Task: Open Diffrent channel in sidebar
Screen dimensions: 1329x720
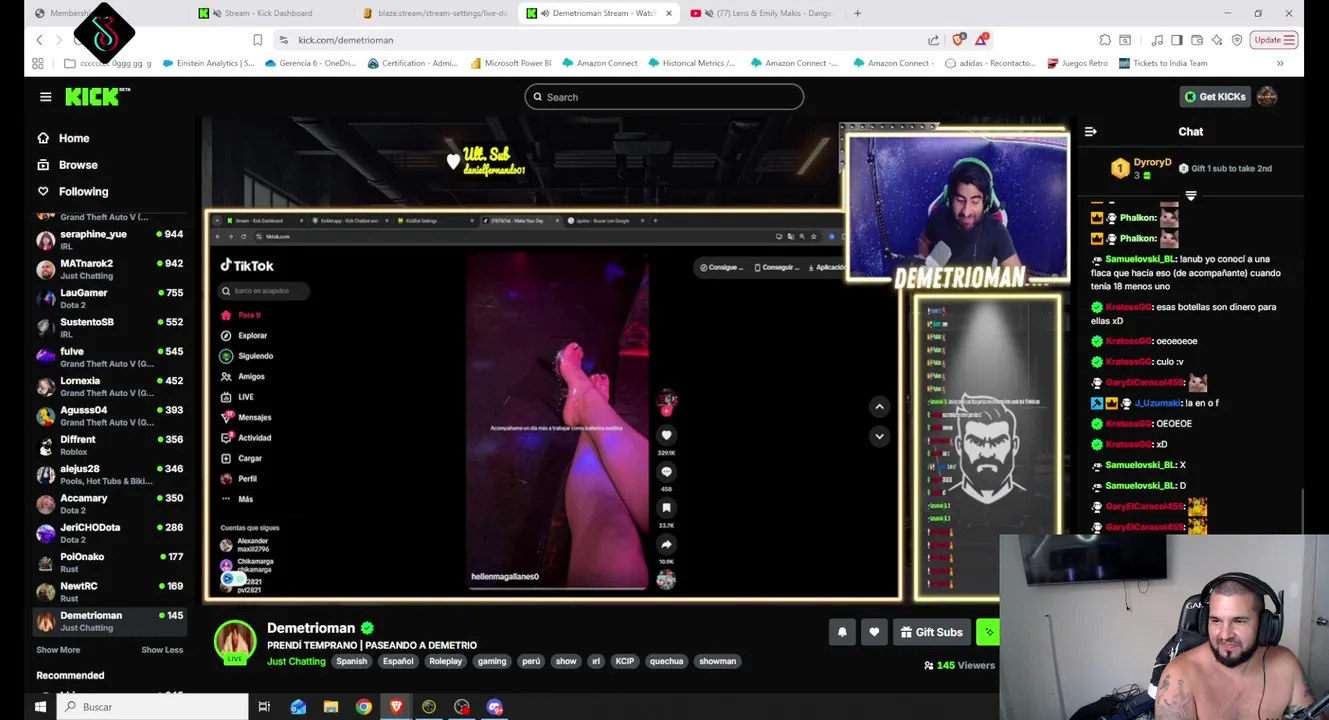Action: [110, 445]
